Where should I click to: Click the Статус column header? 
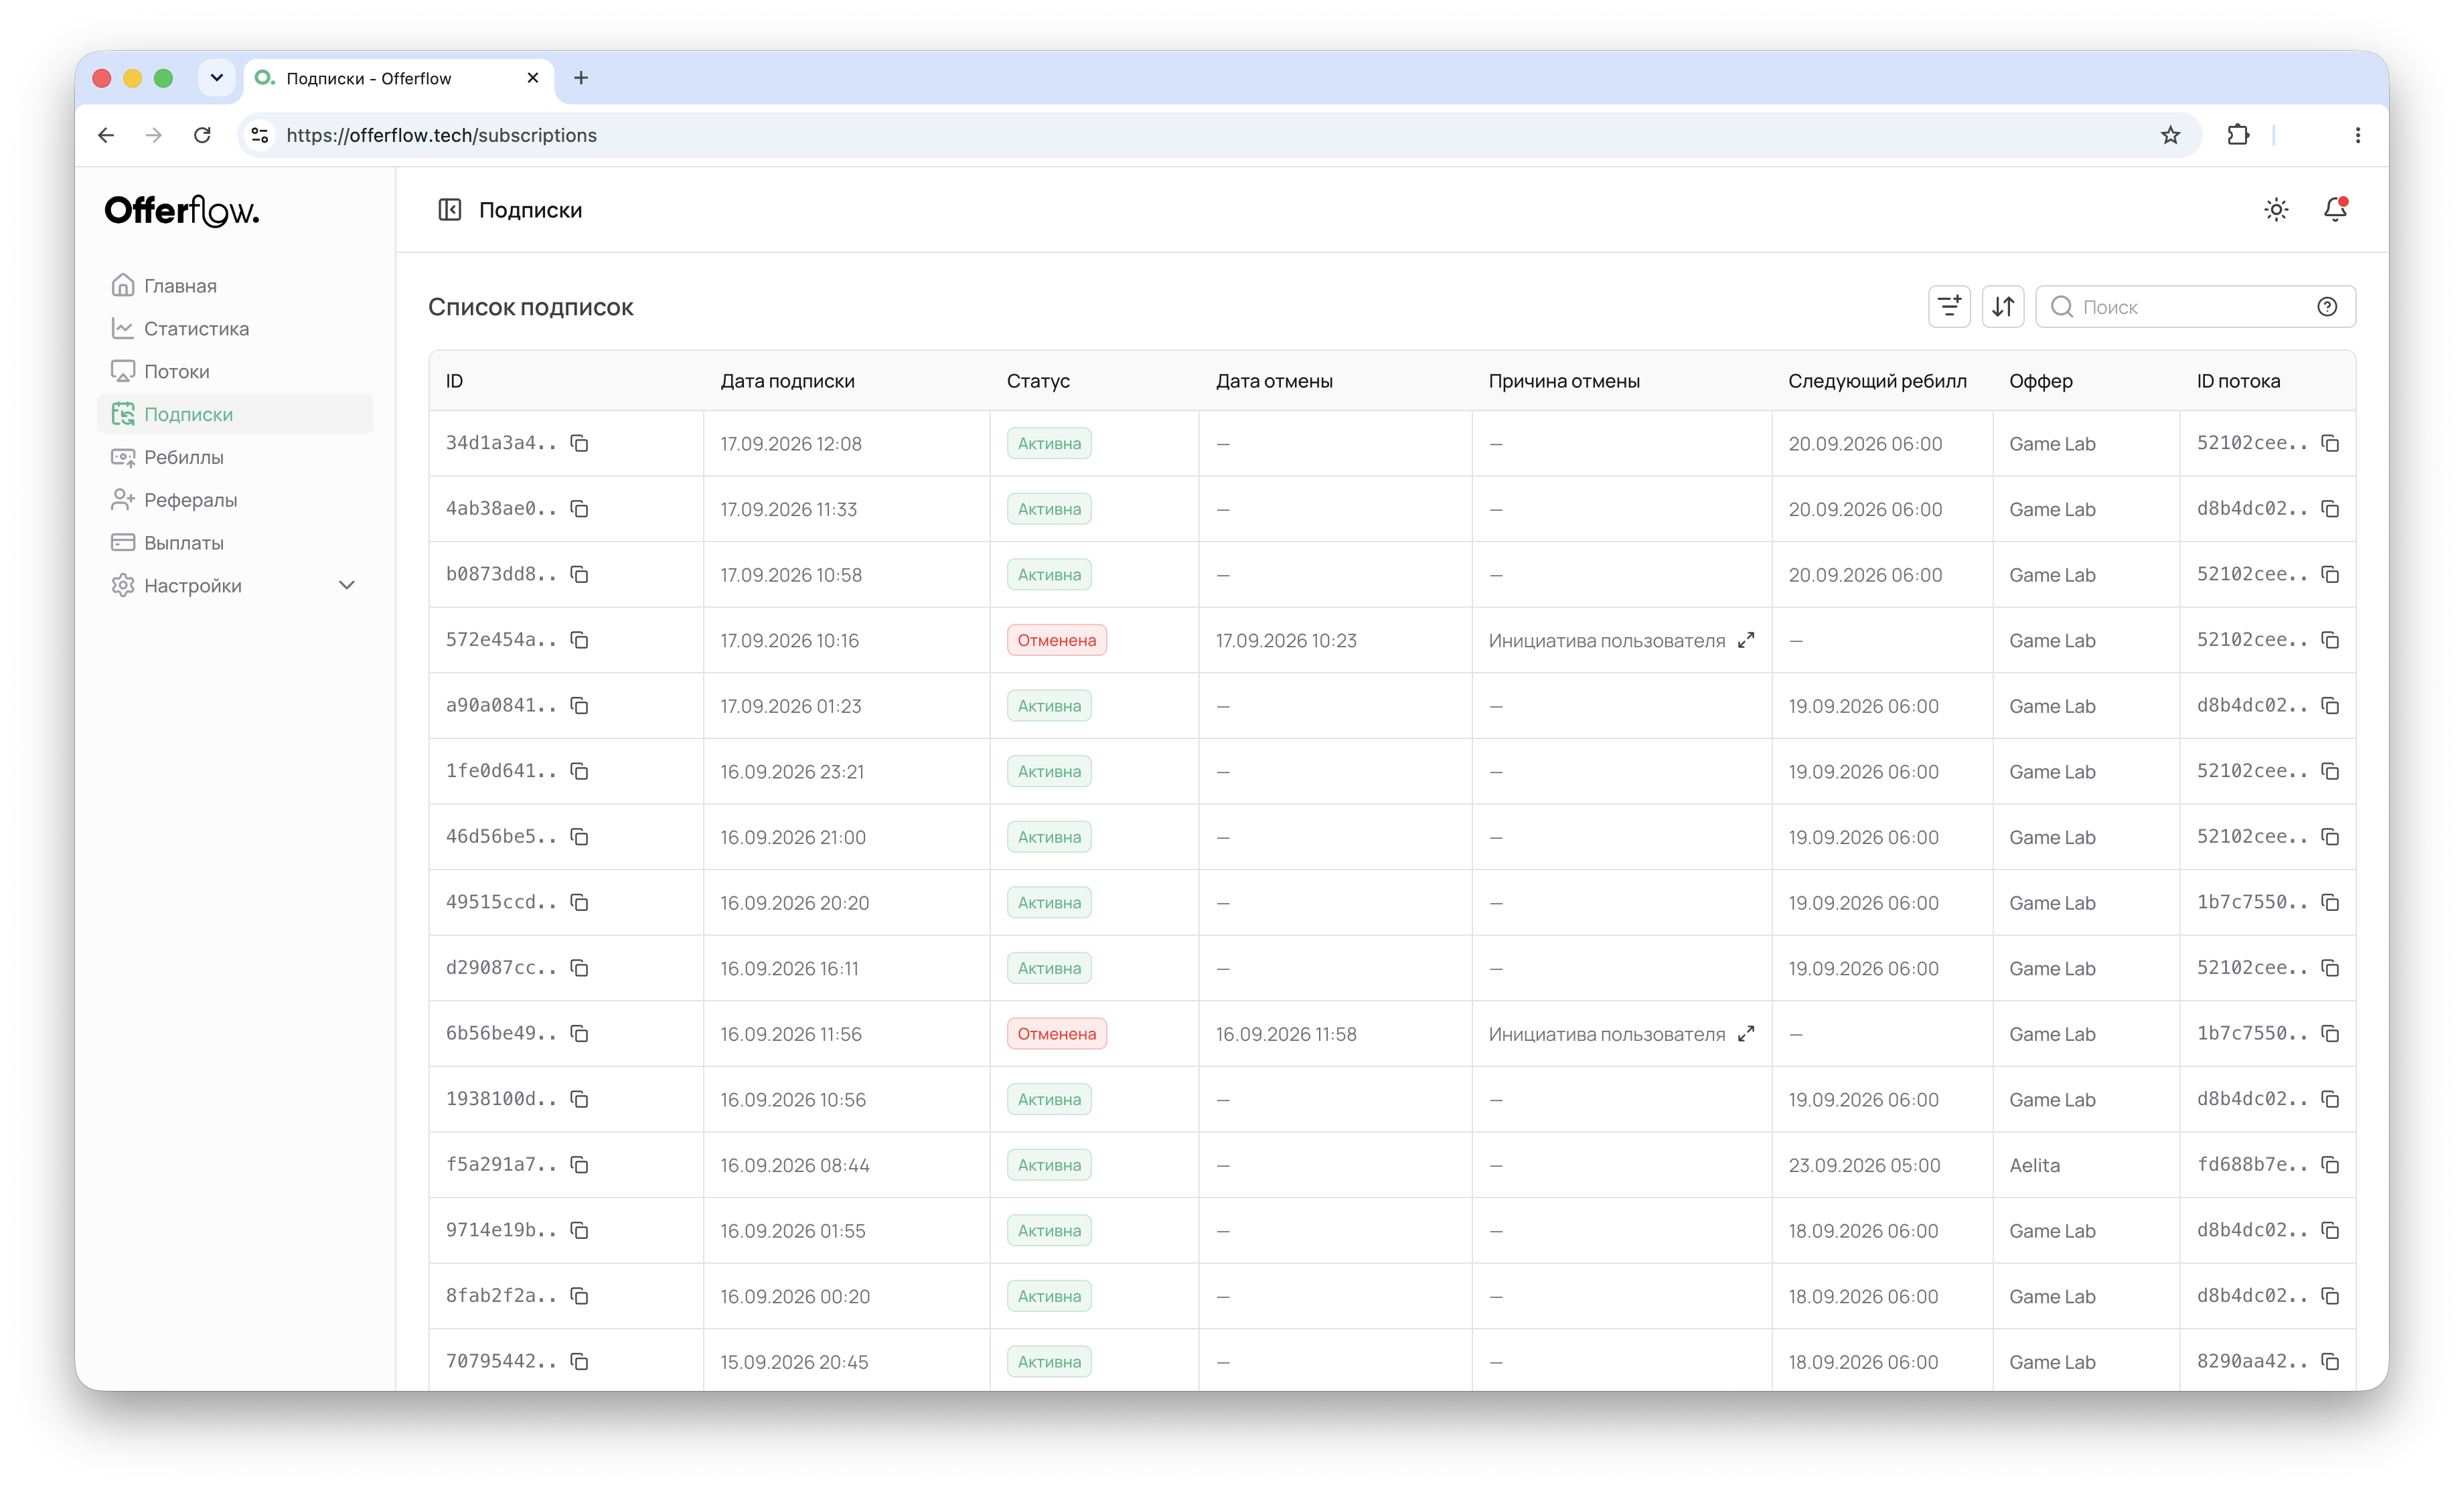tap(1037, 381)
